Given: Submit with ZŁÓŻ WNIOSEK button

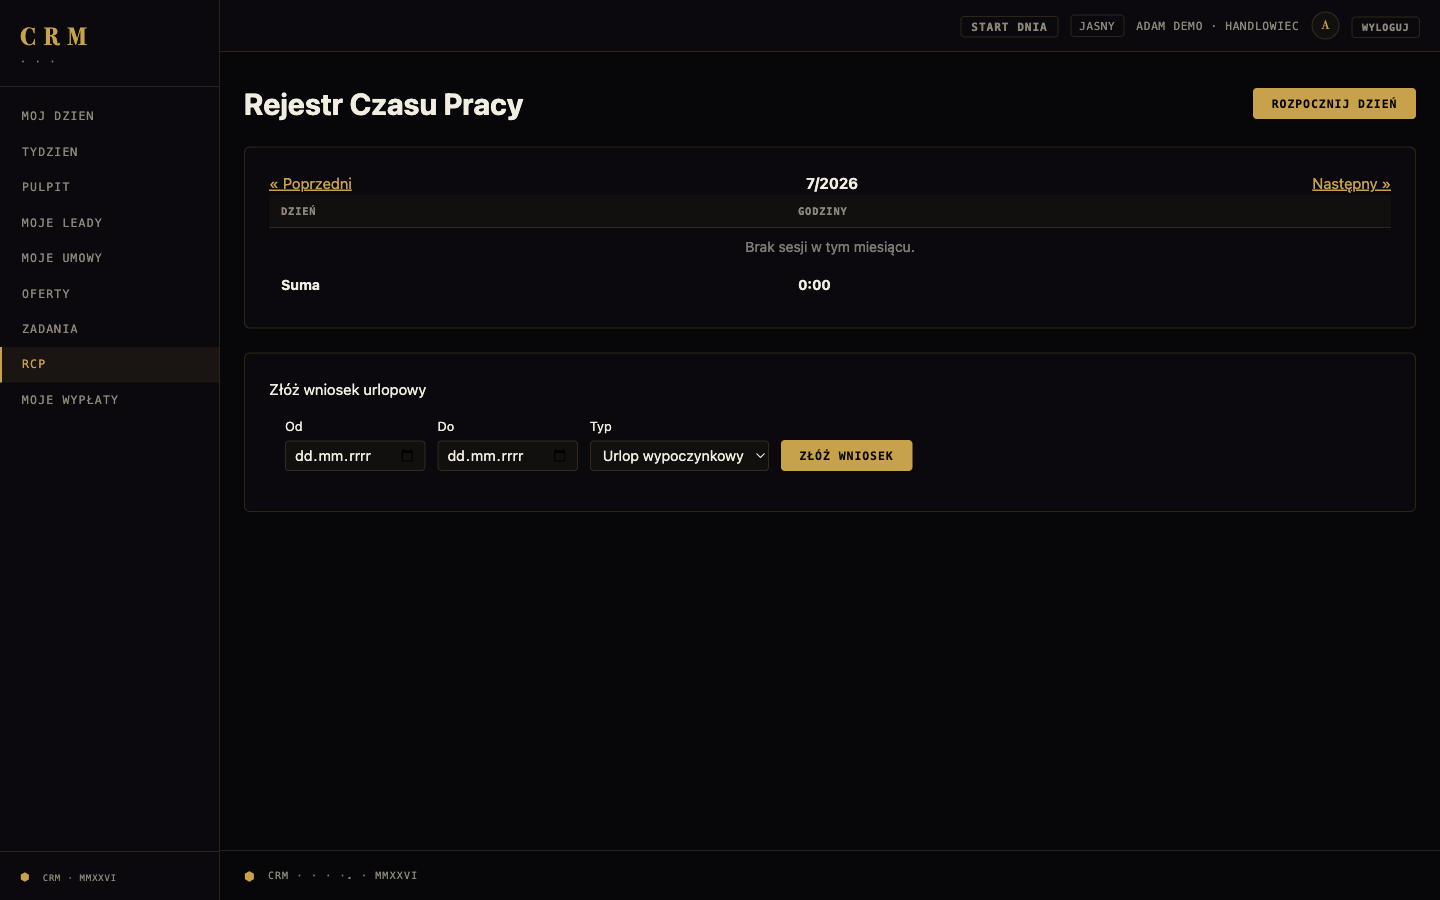Looking at the screenshot, I should (x=846, y=456).
